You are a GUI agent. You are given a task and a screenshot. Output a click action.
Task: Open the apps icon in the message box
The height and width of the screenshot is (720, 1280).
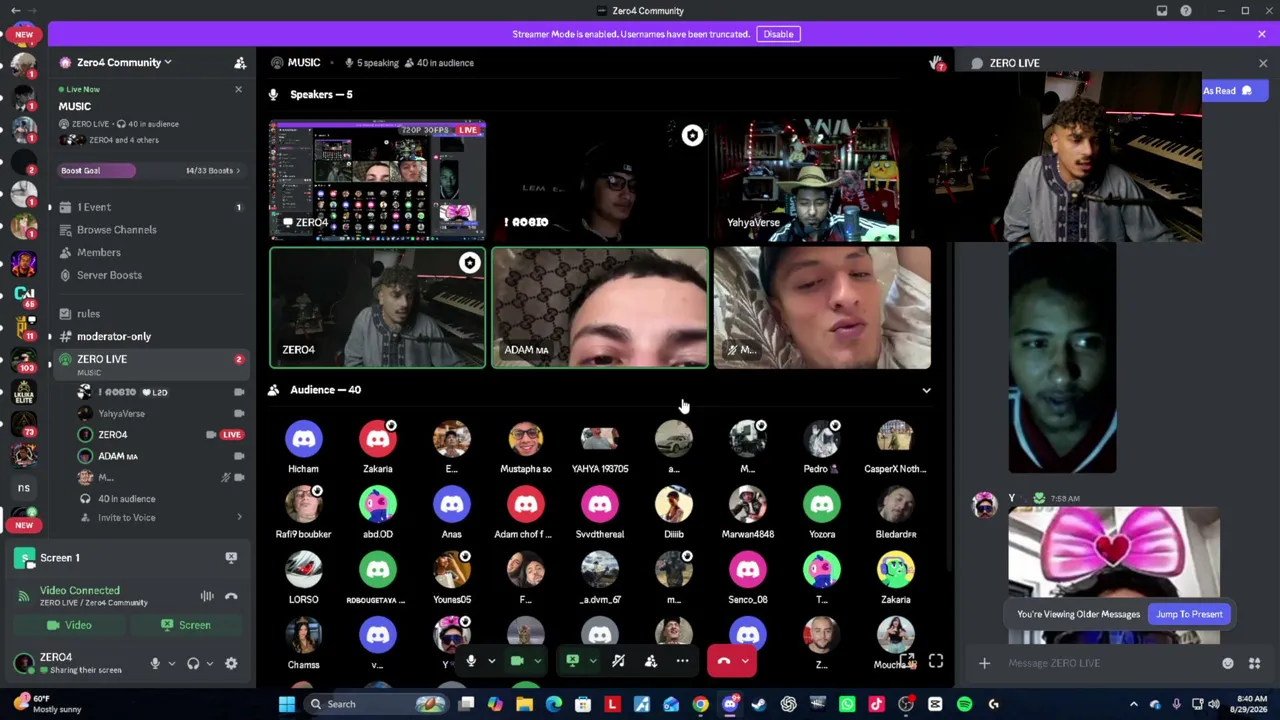click(1254, 663)
